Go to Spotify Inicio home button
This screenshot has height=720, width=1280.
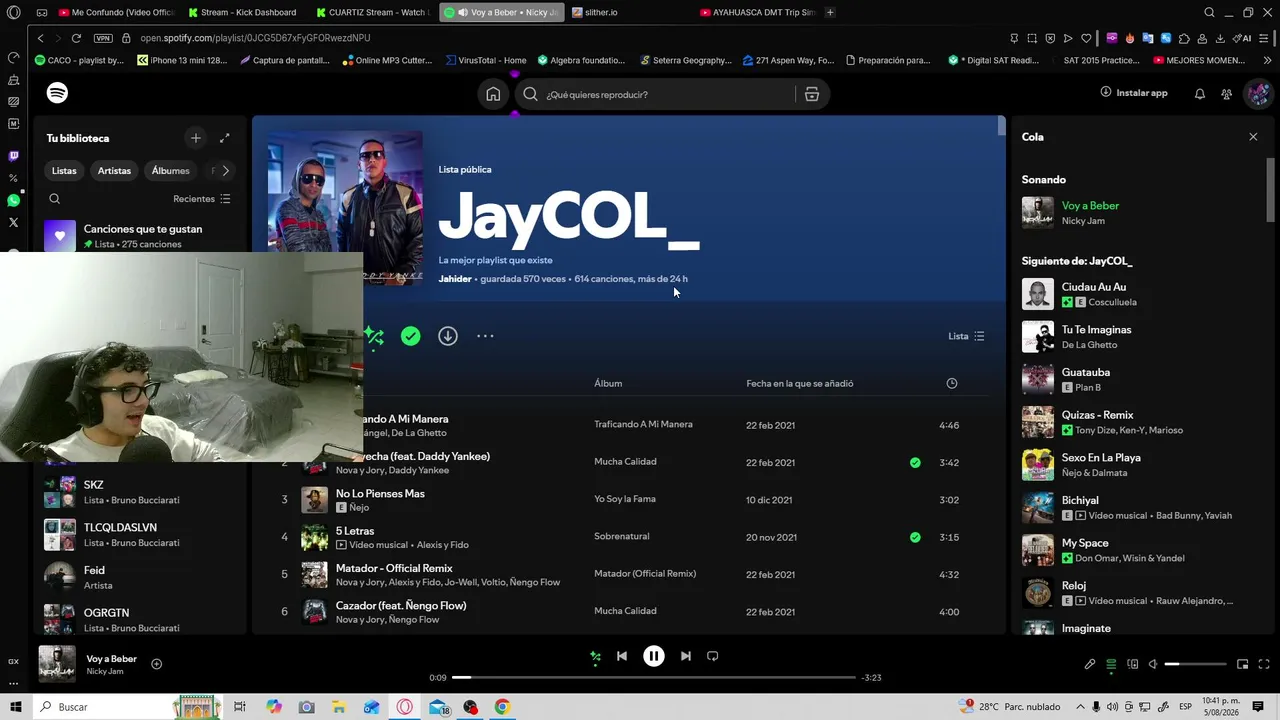tap(493, 94)
